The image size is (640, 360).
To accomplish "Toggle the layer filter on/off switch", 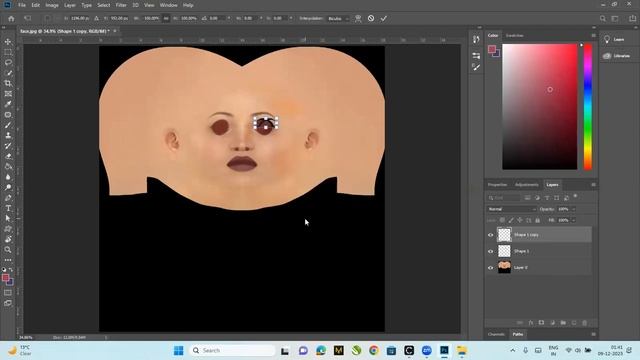I will 575,197.
